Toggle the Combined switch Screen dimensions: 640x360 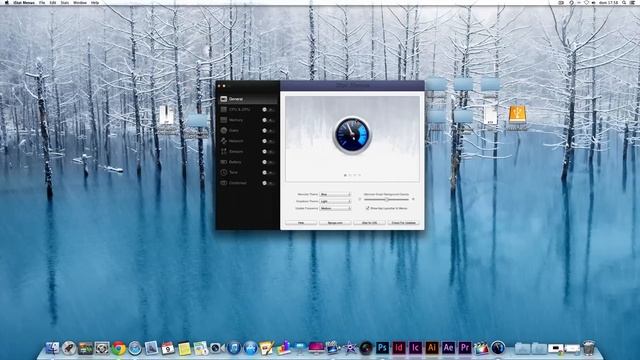tap(268, 183)
